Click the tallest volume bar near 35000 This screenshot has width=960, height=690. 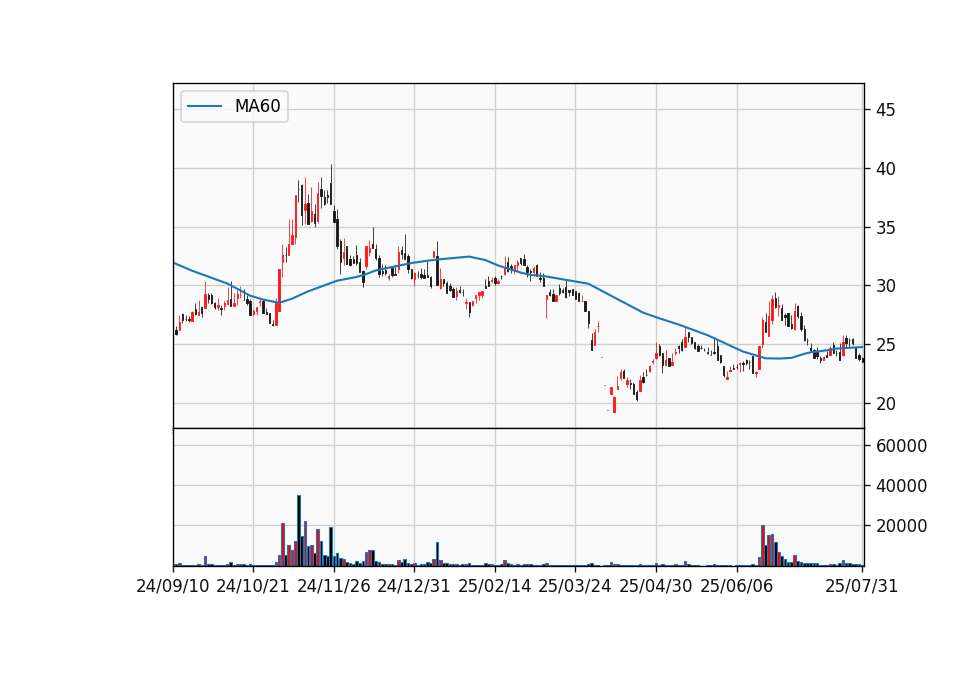click(x=299, y=531)
